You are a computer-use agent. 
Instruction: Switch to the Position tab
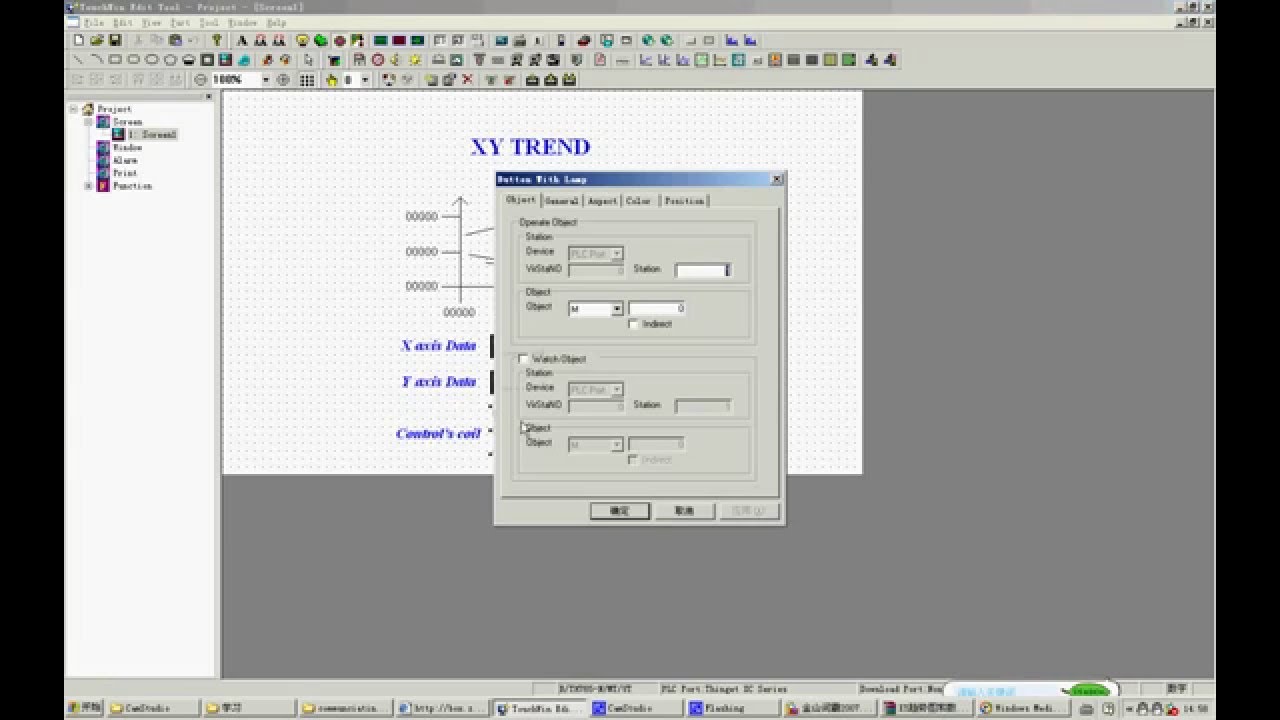(x=684, y=201)
